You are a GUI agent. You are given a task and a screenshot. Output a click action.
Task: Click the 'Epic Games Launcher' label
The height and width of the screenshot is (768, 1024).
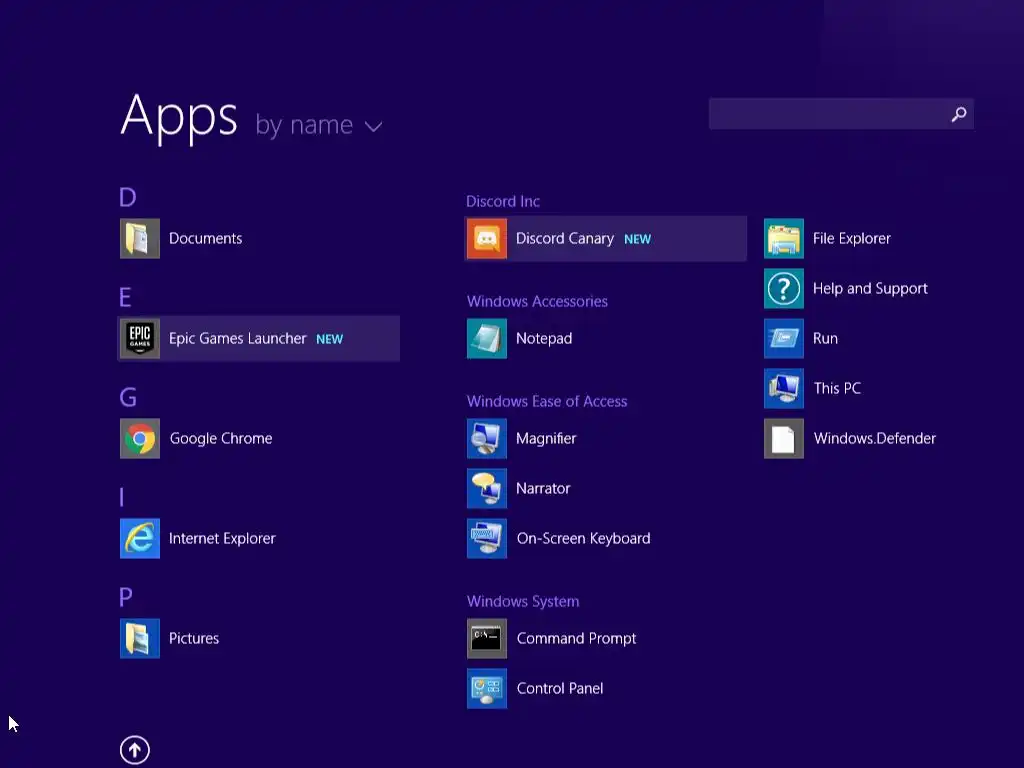click(237, 338)
